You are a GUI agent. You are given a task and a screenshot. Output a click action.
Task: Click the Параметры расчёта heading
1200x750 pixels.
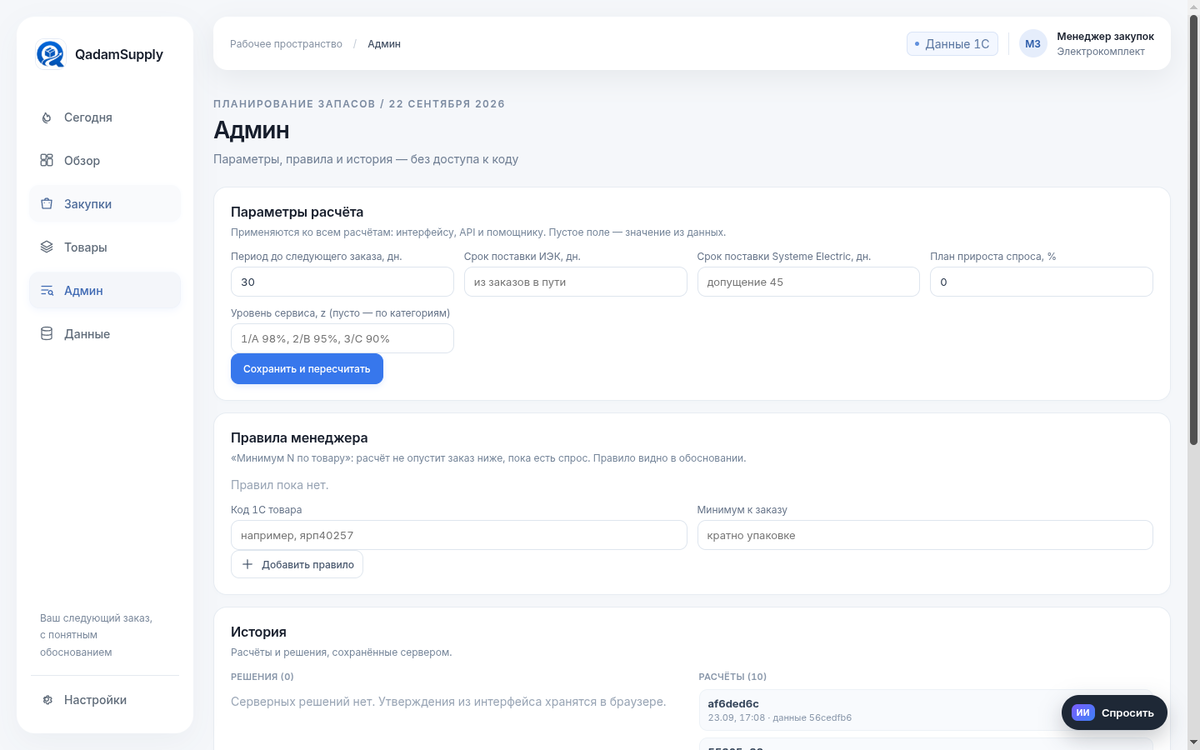(x=297, y=212)
